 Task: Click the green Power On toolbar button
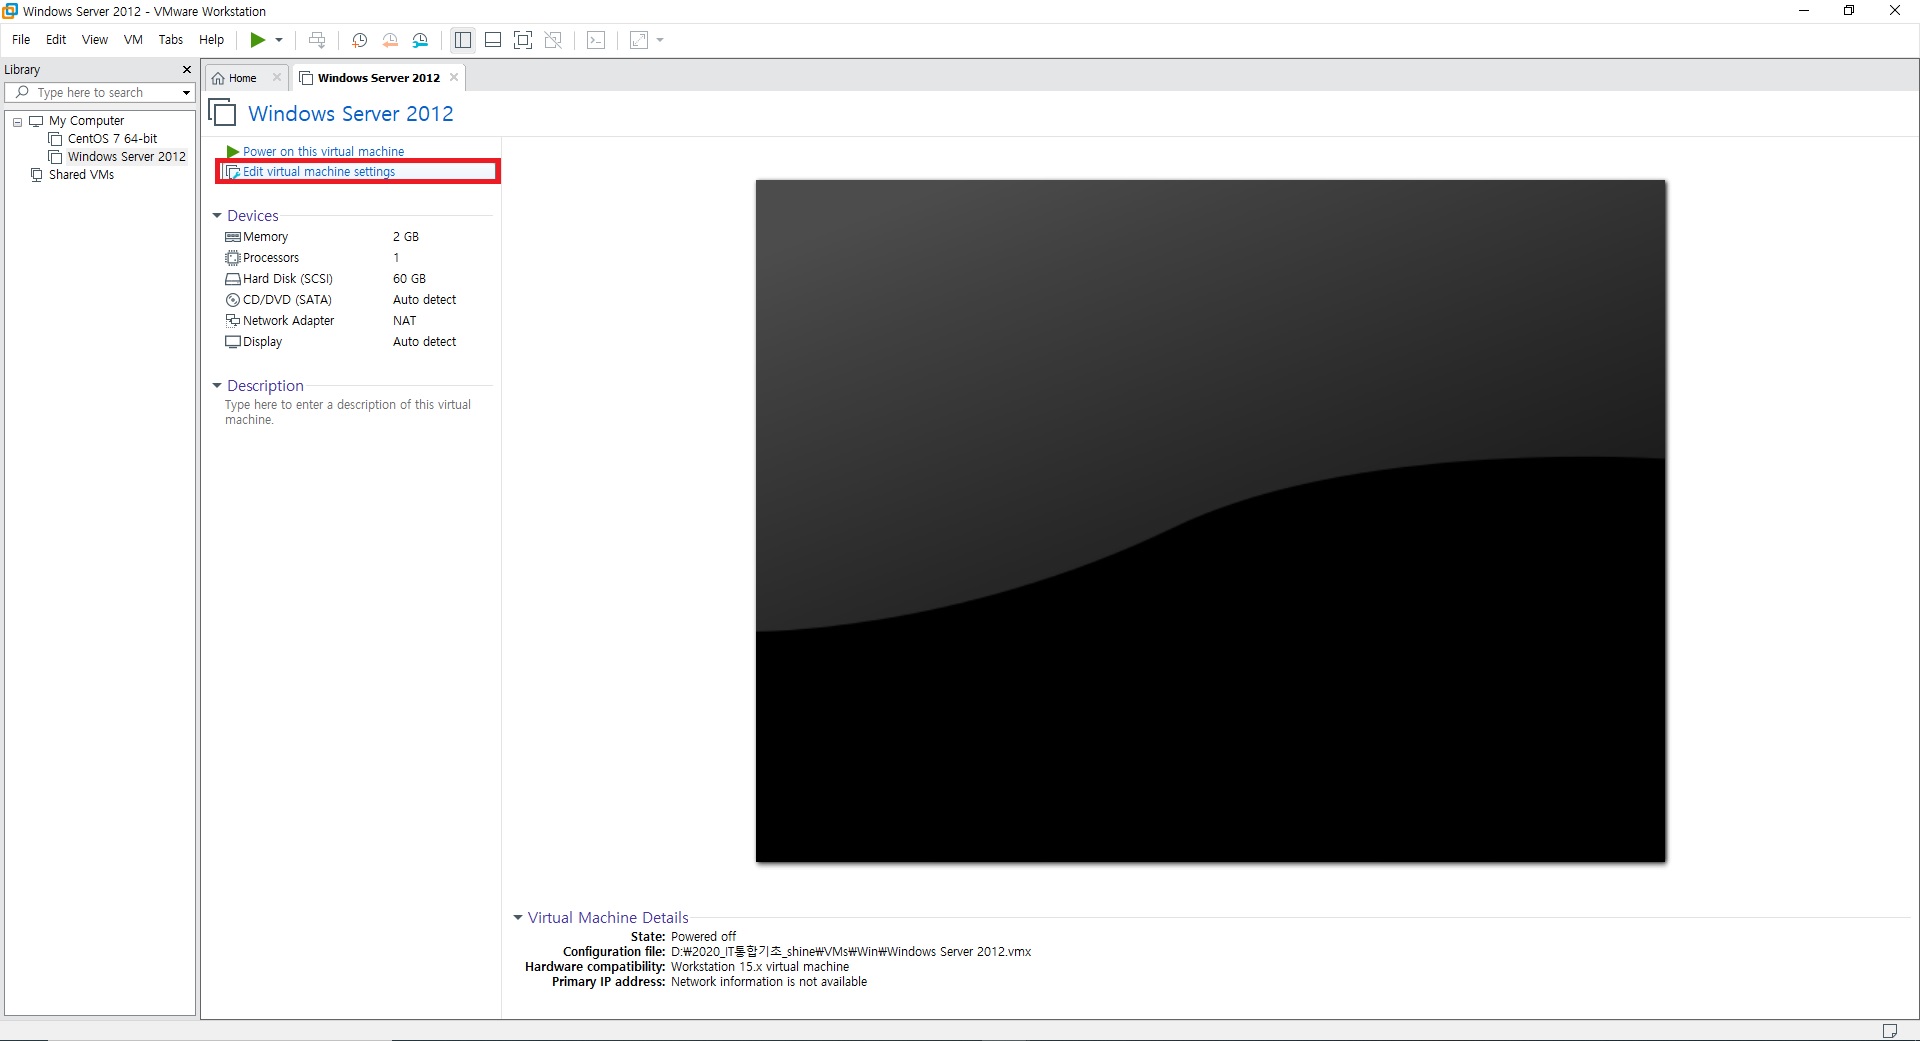pos(258,40)
